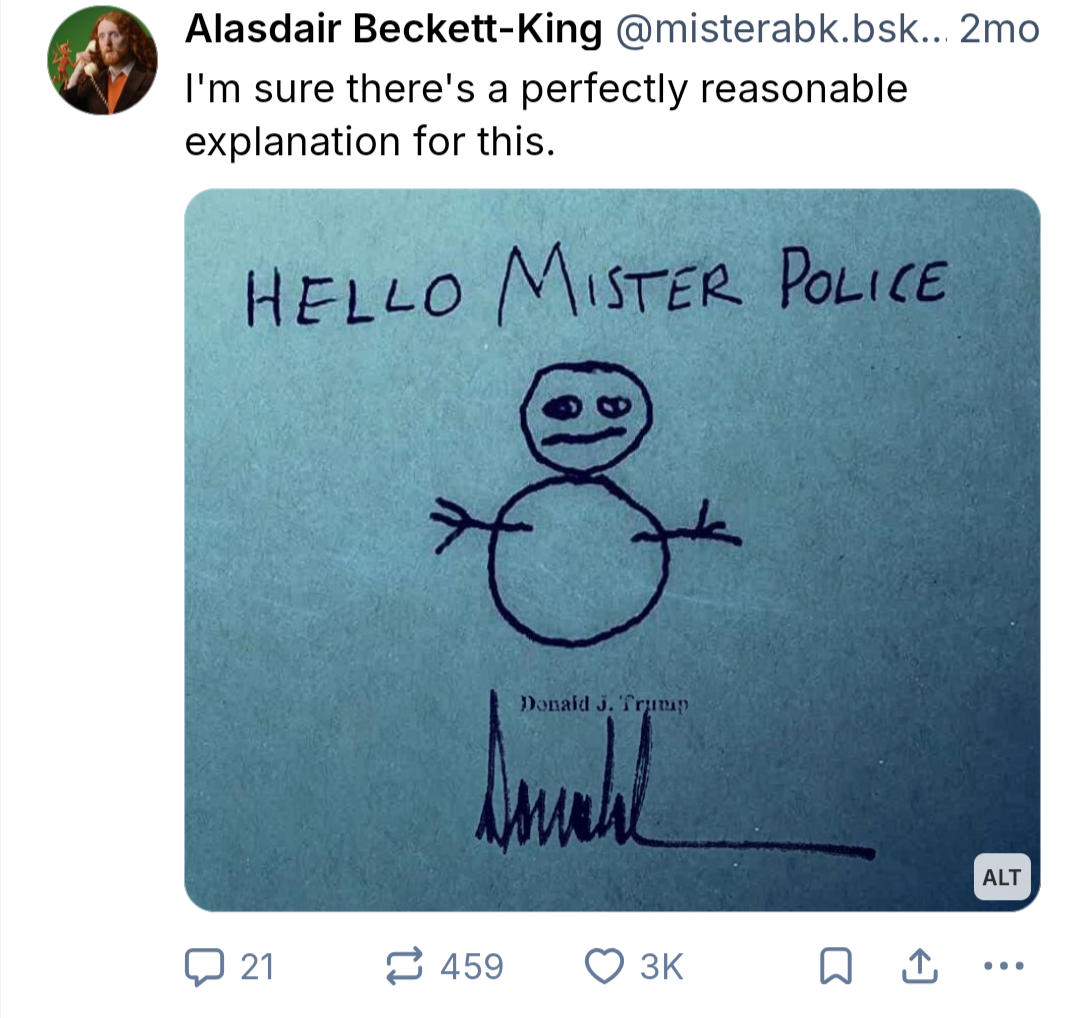Image resolution: width=1080 pixels, height=1018 pixels.
Task: Click the repost count 459
Action: pyautogui.click(x=471, y=966)
